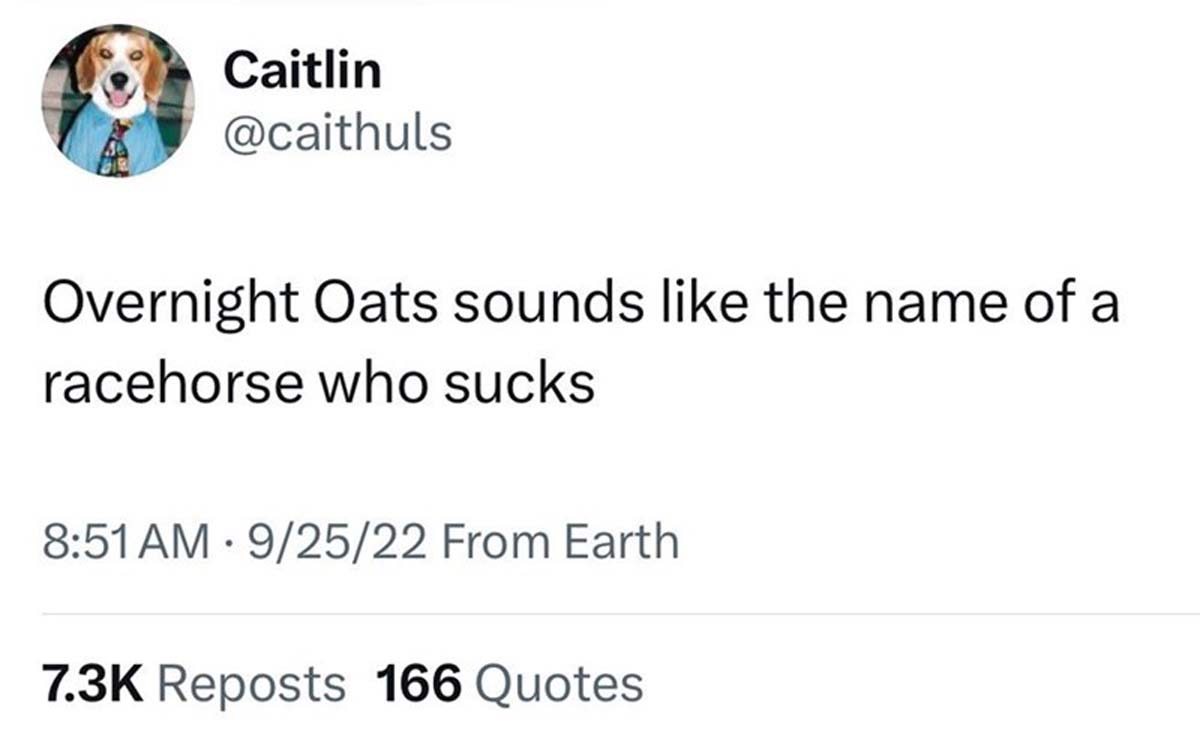Click the display name Caitlin
Screen dimensions: 1200x753
(300, 70)
